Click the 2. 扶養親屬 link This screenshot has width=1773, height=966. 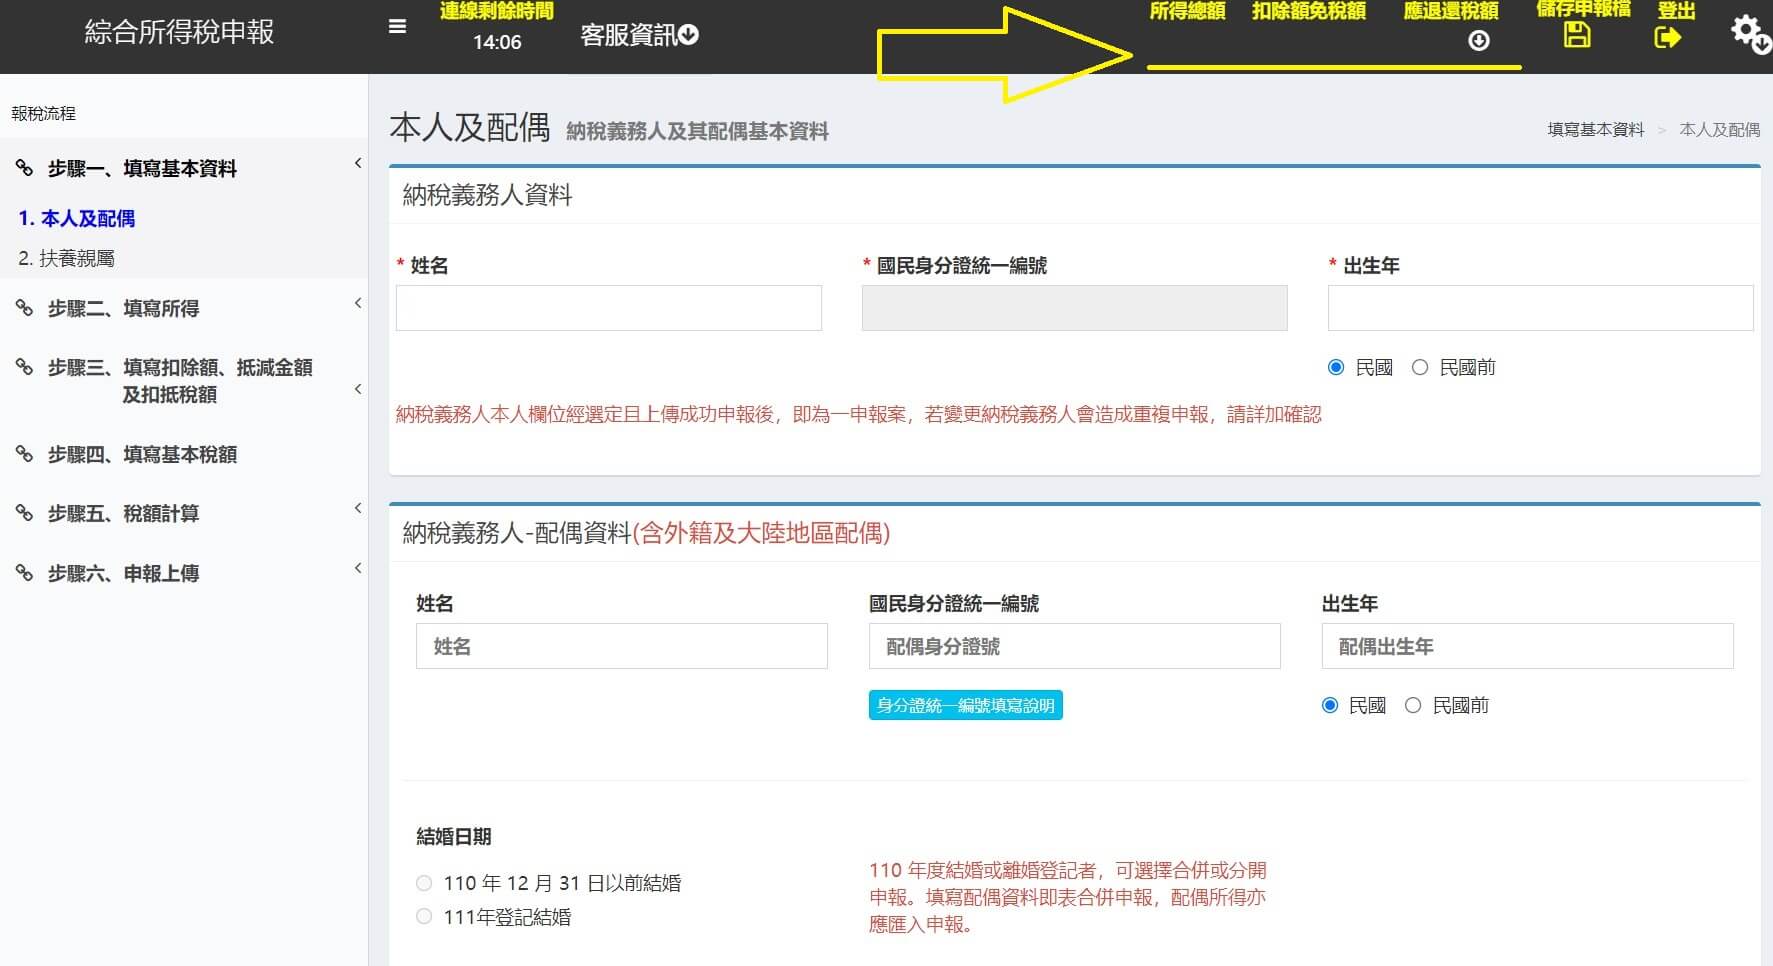point(67,258)
